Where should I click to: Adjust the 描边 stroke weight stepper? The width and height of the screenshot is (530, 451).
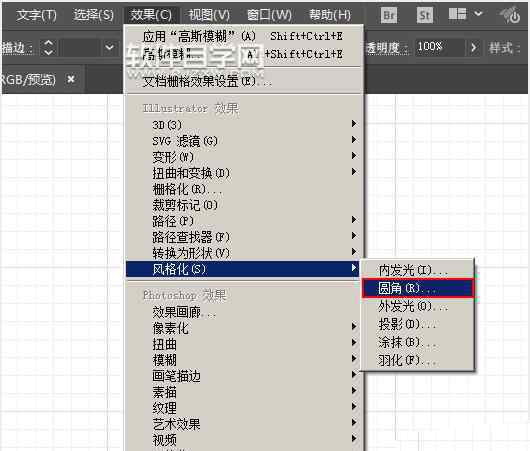pyautogui.click(x=49, y=48)
